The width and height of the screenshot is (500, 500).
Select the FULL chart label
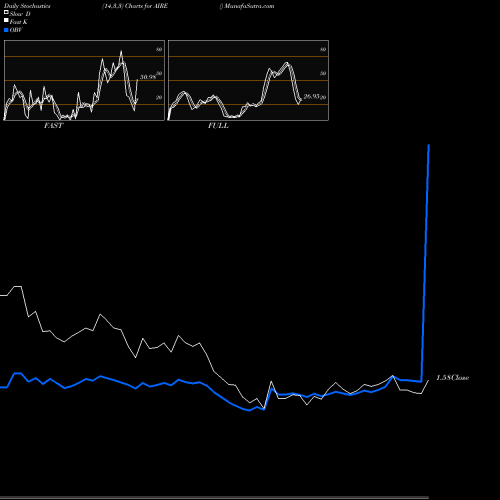(x=218, y=126)
